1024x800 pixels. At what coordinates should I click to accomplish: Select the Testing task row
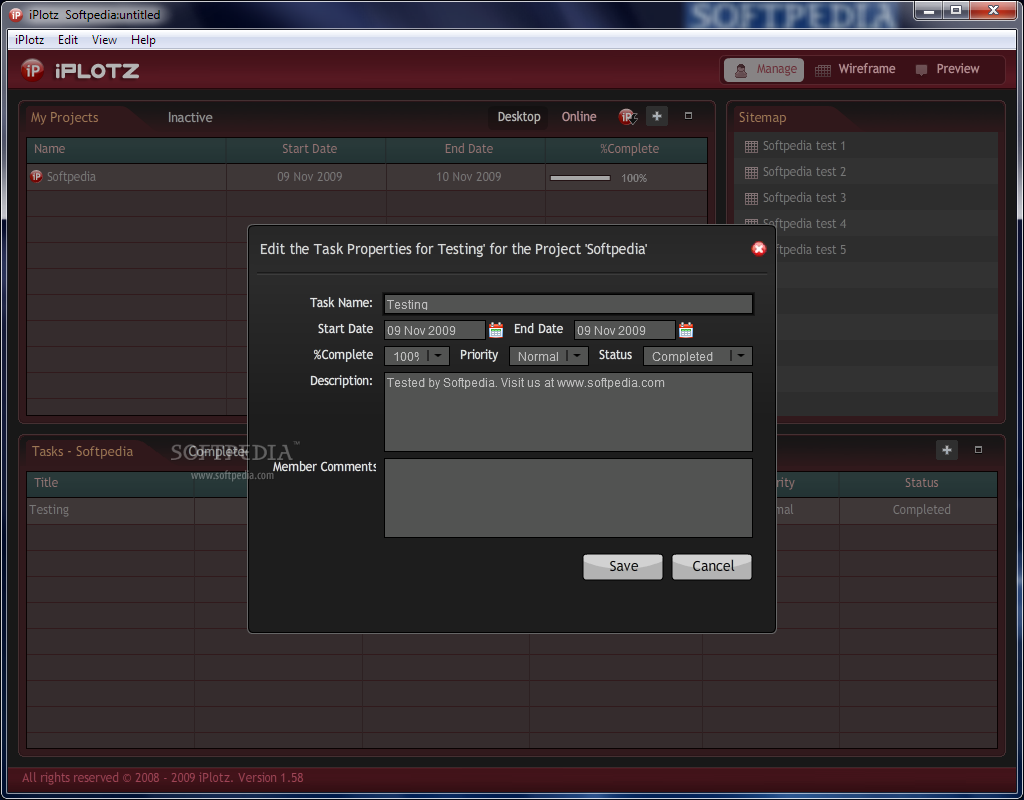coord(49,509)
